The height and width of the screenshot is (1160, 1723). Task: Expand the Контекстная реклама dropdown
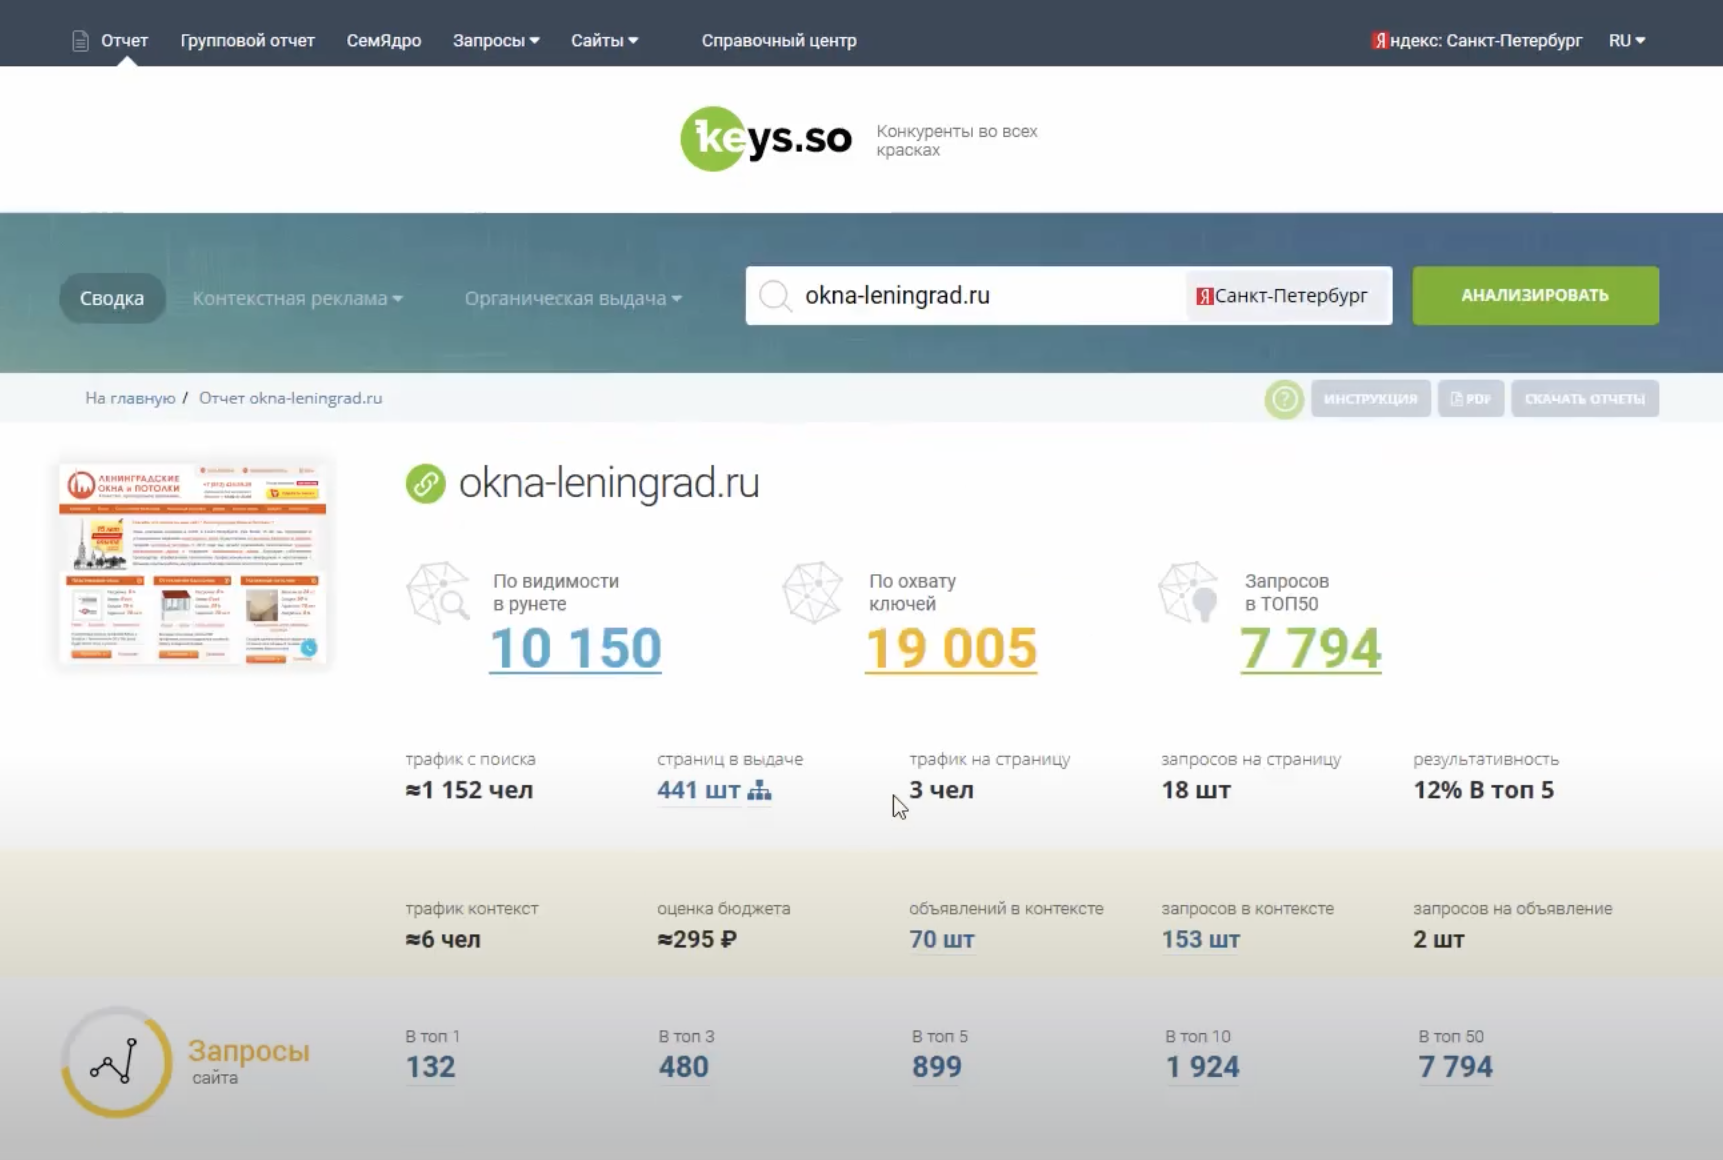297,298
